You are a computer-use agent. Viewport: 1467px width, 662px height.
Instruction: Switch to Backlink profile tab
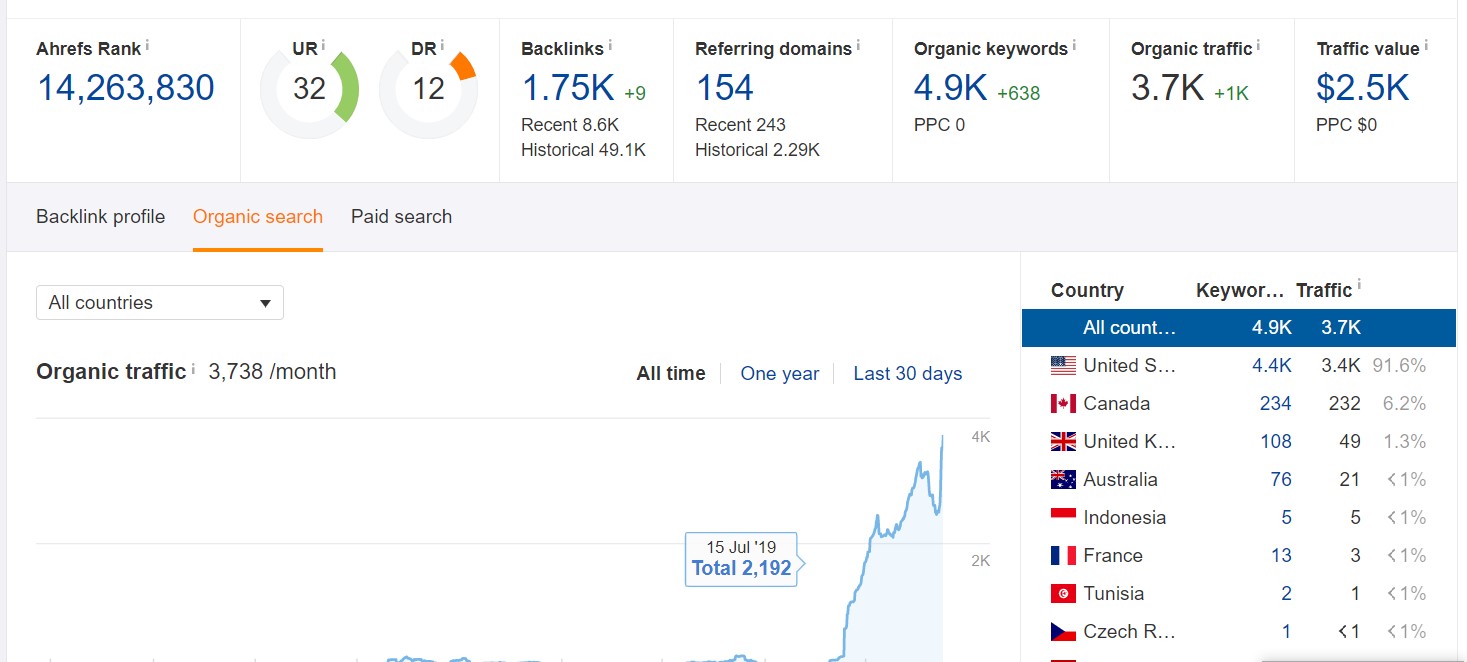click(100, 217)
